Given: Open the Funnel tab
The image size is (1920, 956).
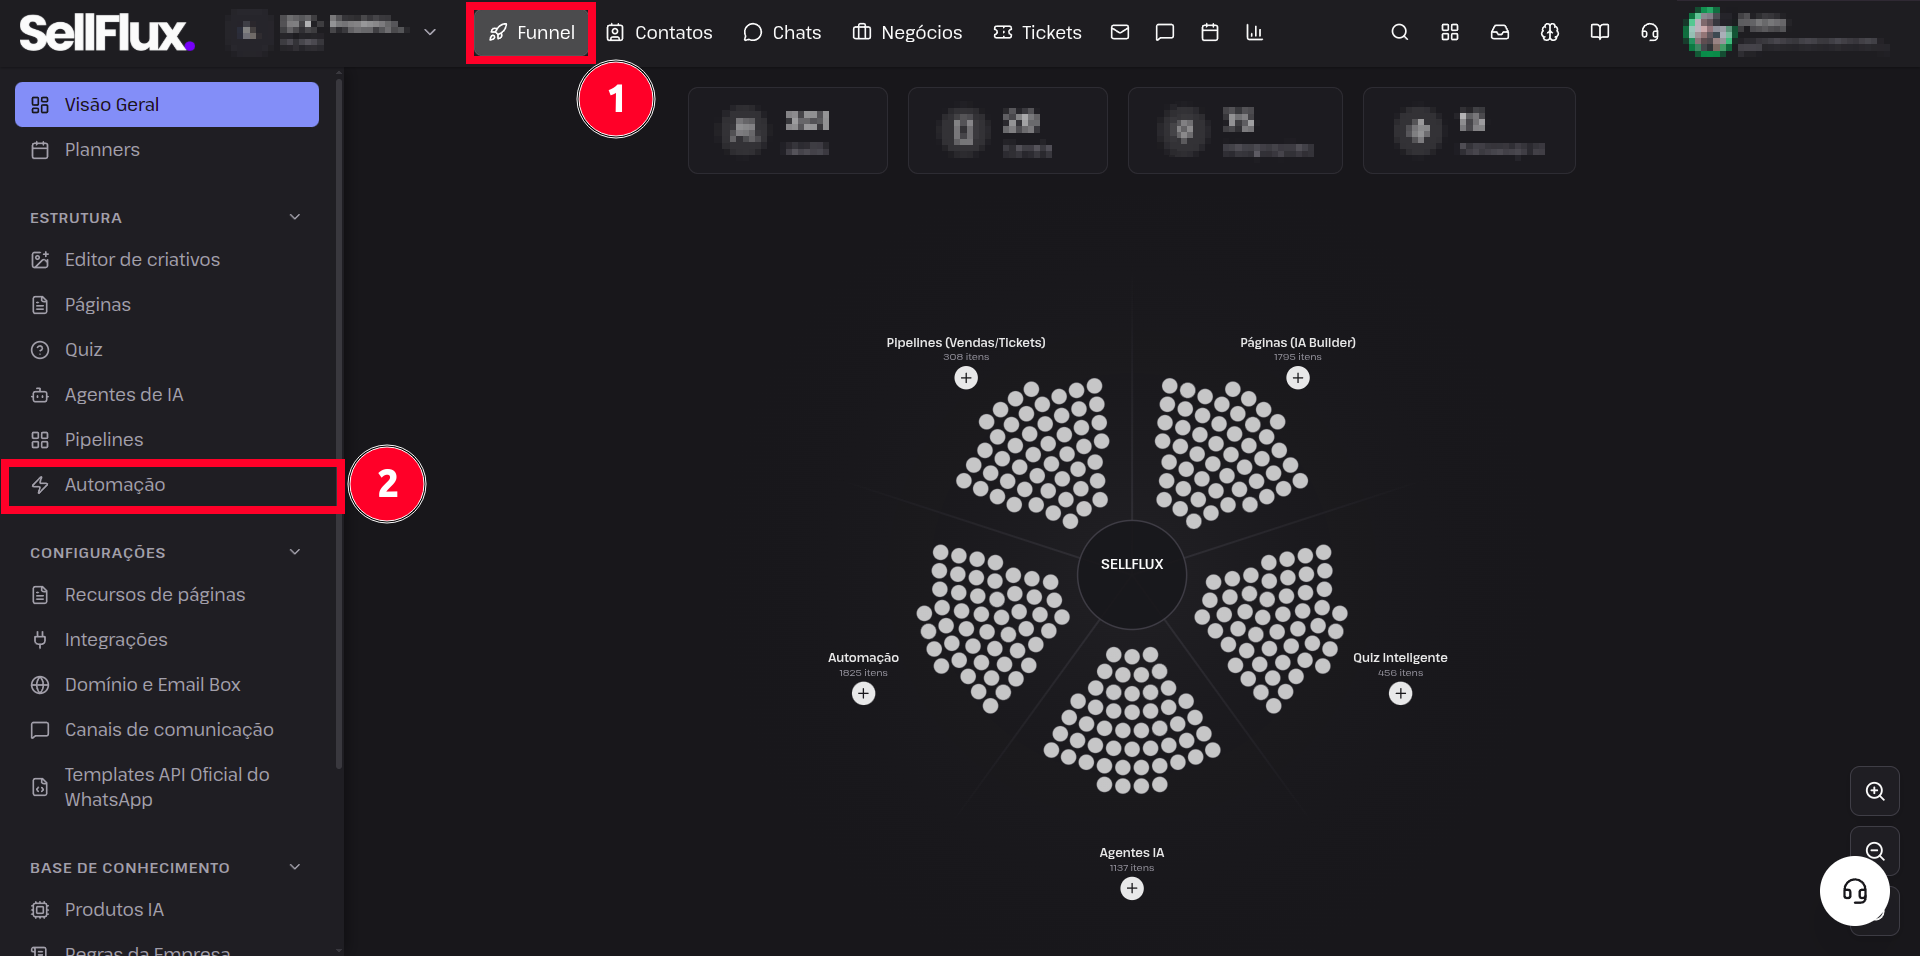Looking at the screenshot, I should click(531, 33).
